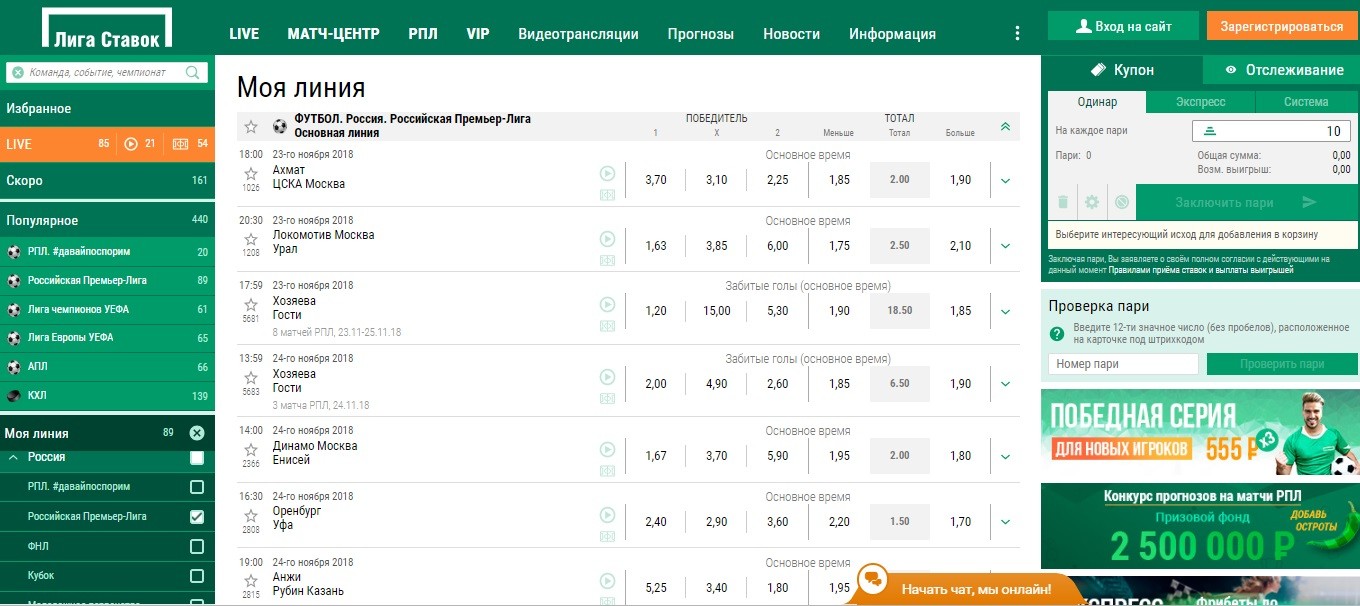The width and height of the screenshot is (1360, 606).
Task: Click the Зарегистрироваться button
Action: (x=1281, y=26)
